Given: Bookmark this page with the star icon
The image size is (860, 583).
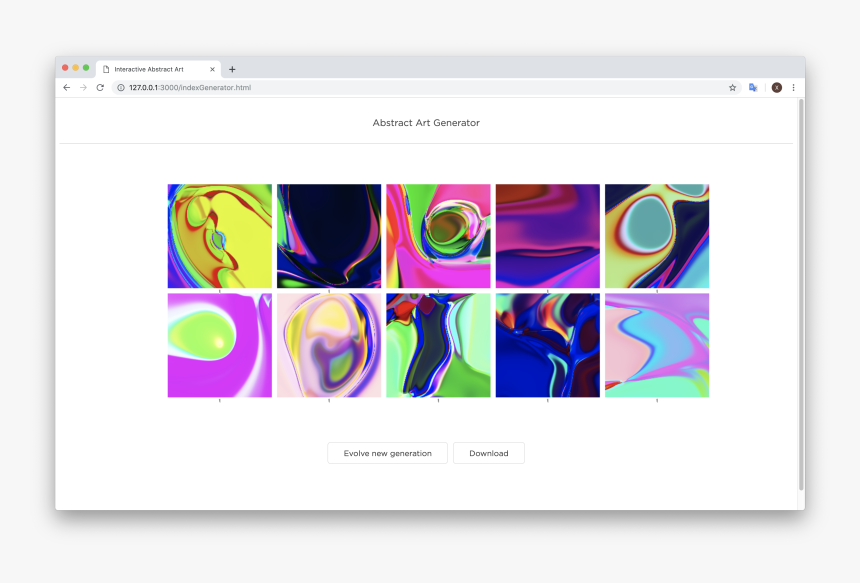Looking at the screenshot, I should [x=732, y=88].
